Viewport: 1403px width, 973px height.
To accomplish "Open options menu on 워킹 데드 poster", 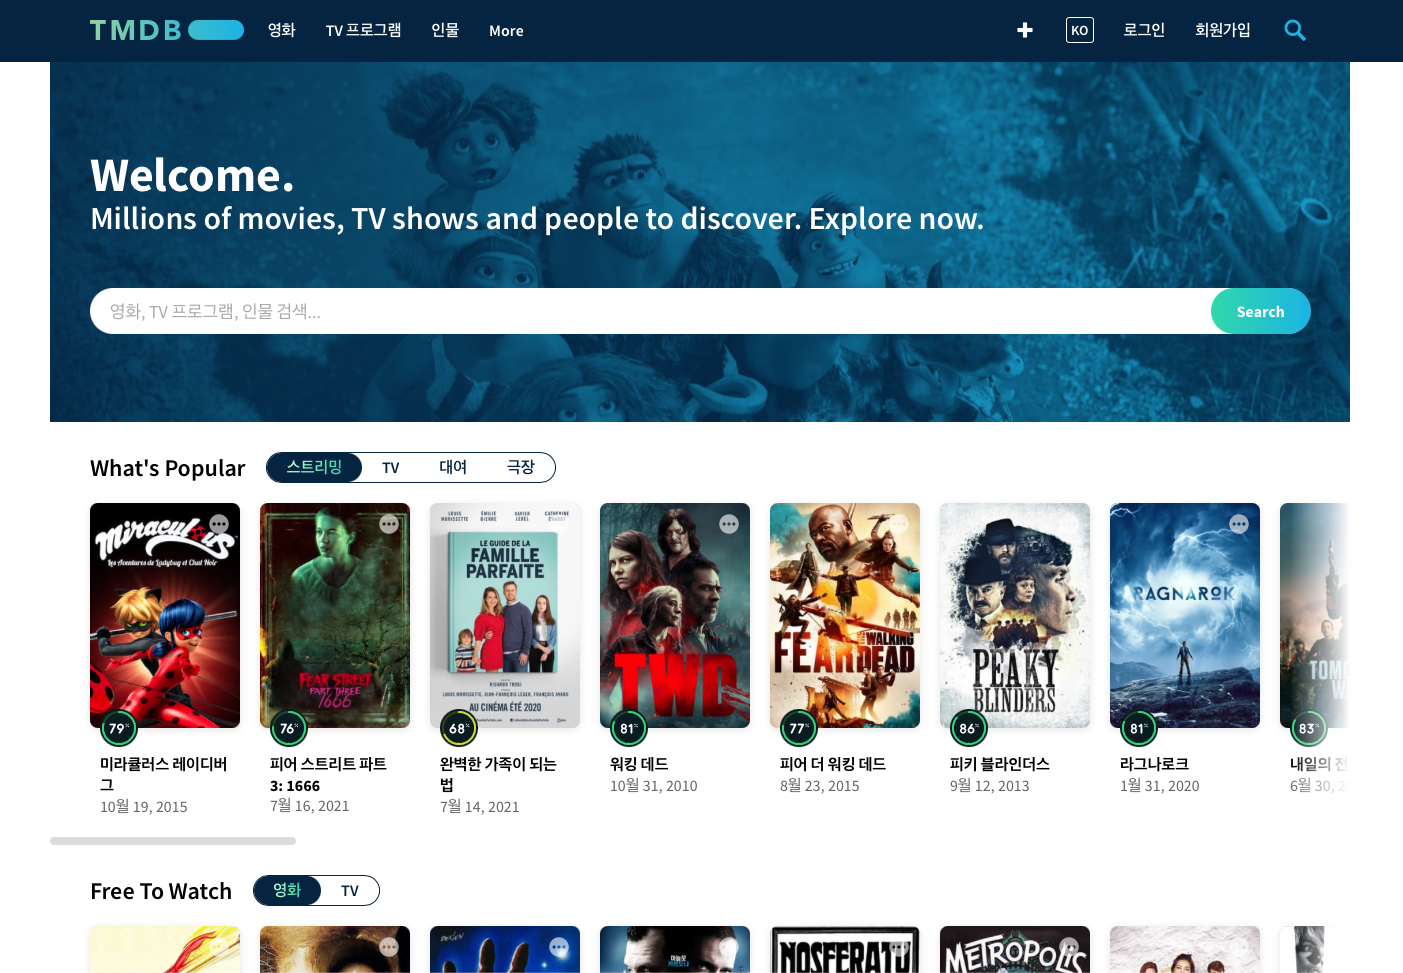I will pos(729,524).
